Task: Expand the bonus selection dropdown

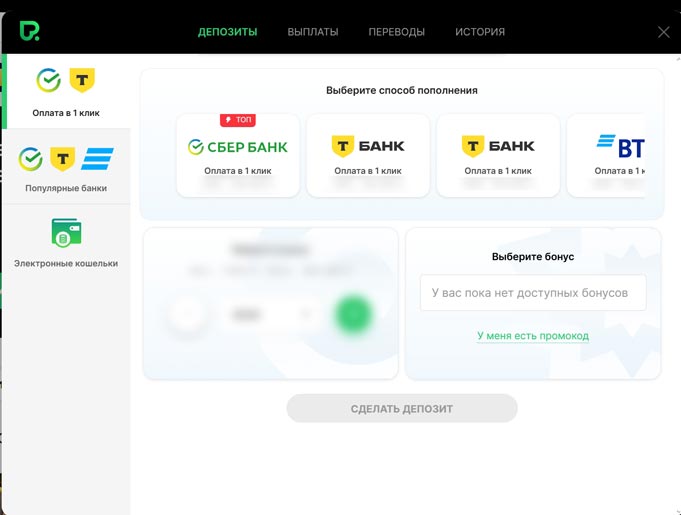Action: tap(532, 293)
